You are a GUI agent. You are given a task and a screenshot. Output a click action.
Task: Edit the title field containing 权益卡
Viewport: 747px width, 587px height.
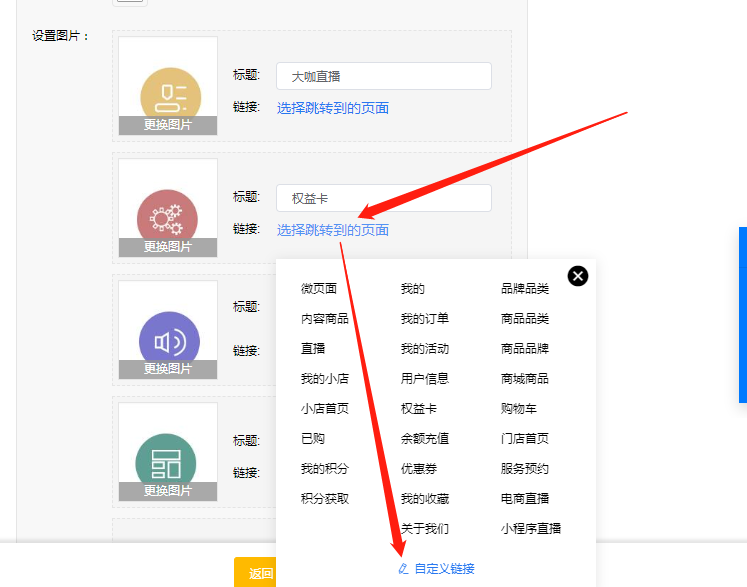(x=384, y=198)
